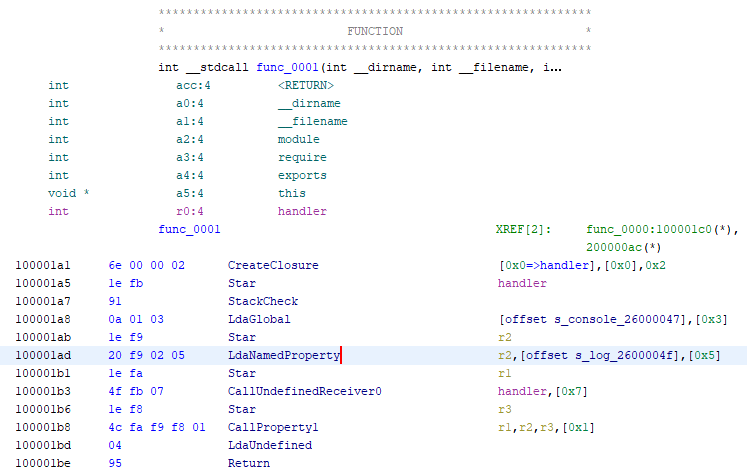Click the r1 operand of Star at 100001b1
The height and width of the screenshot is (471, 747).
[x=505, y=373]
